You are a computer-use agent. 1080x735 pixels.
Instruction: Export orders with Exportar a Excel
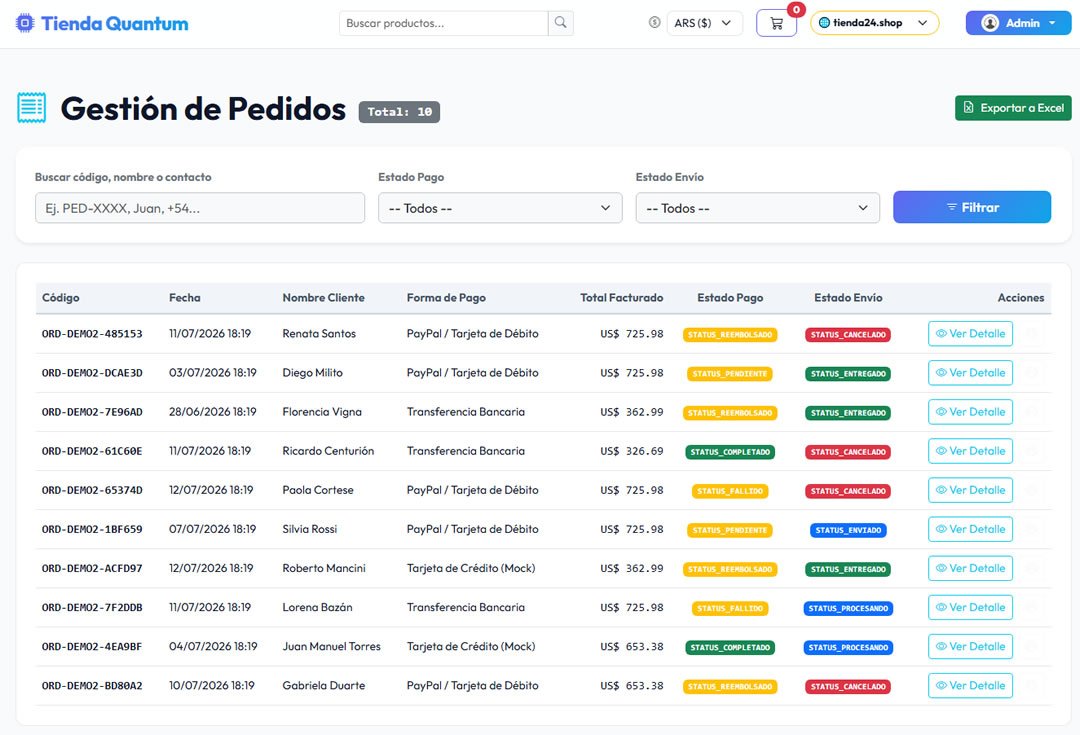[1013, 108]
